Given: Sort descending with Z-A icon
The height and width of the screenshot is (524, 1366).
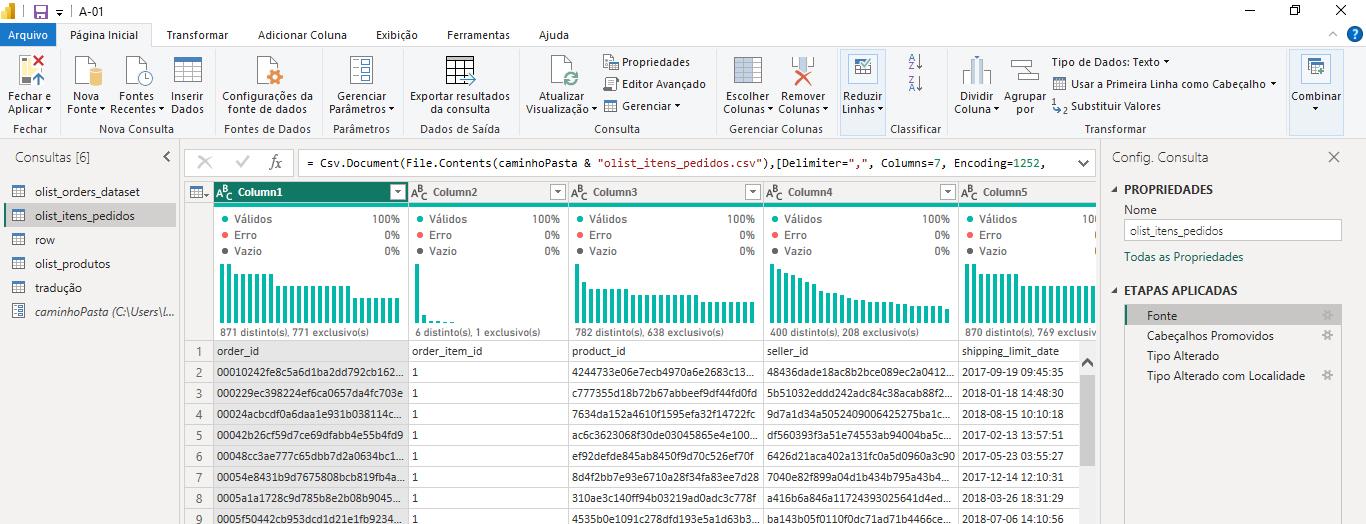Looking at the screenshot, I should (914, 84).
